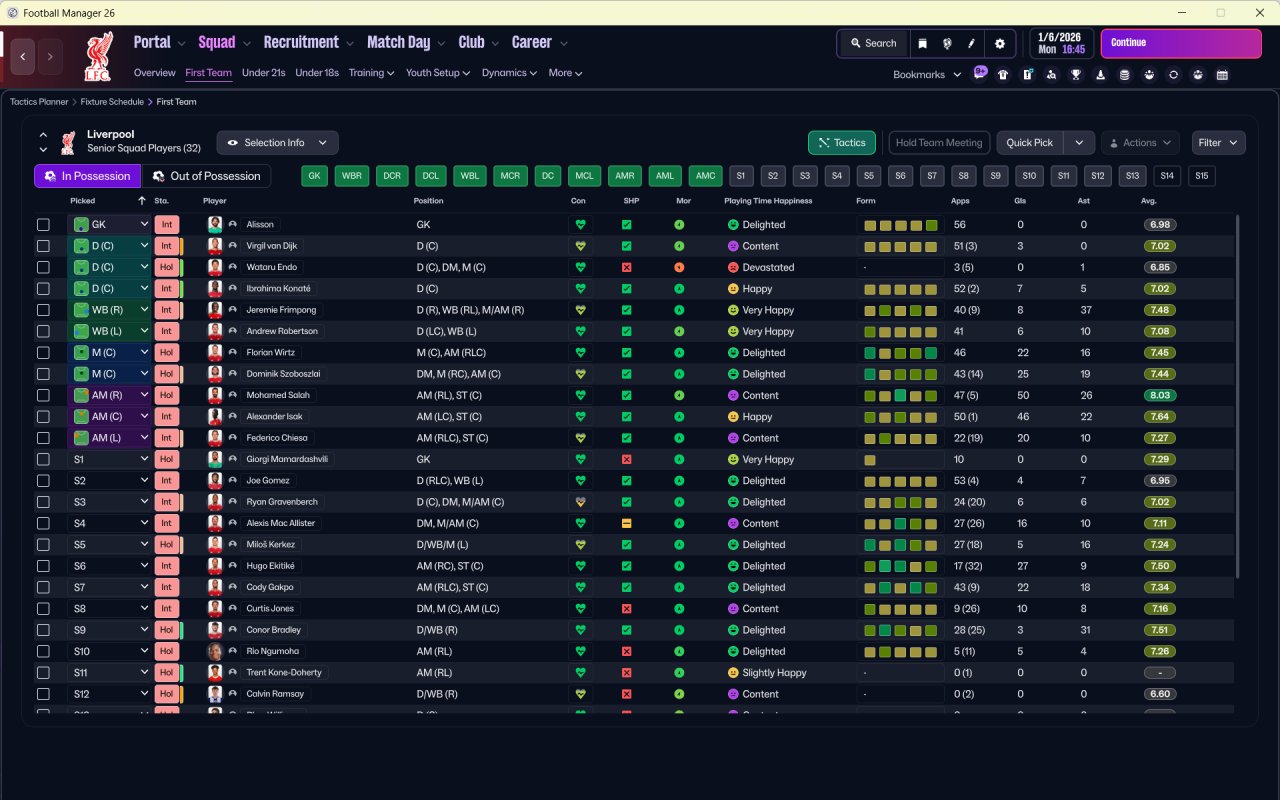Check the box beside Florian Wirtz
1280x800 pixels.
[x=43, y=353]
